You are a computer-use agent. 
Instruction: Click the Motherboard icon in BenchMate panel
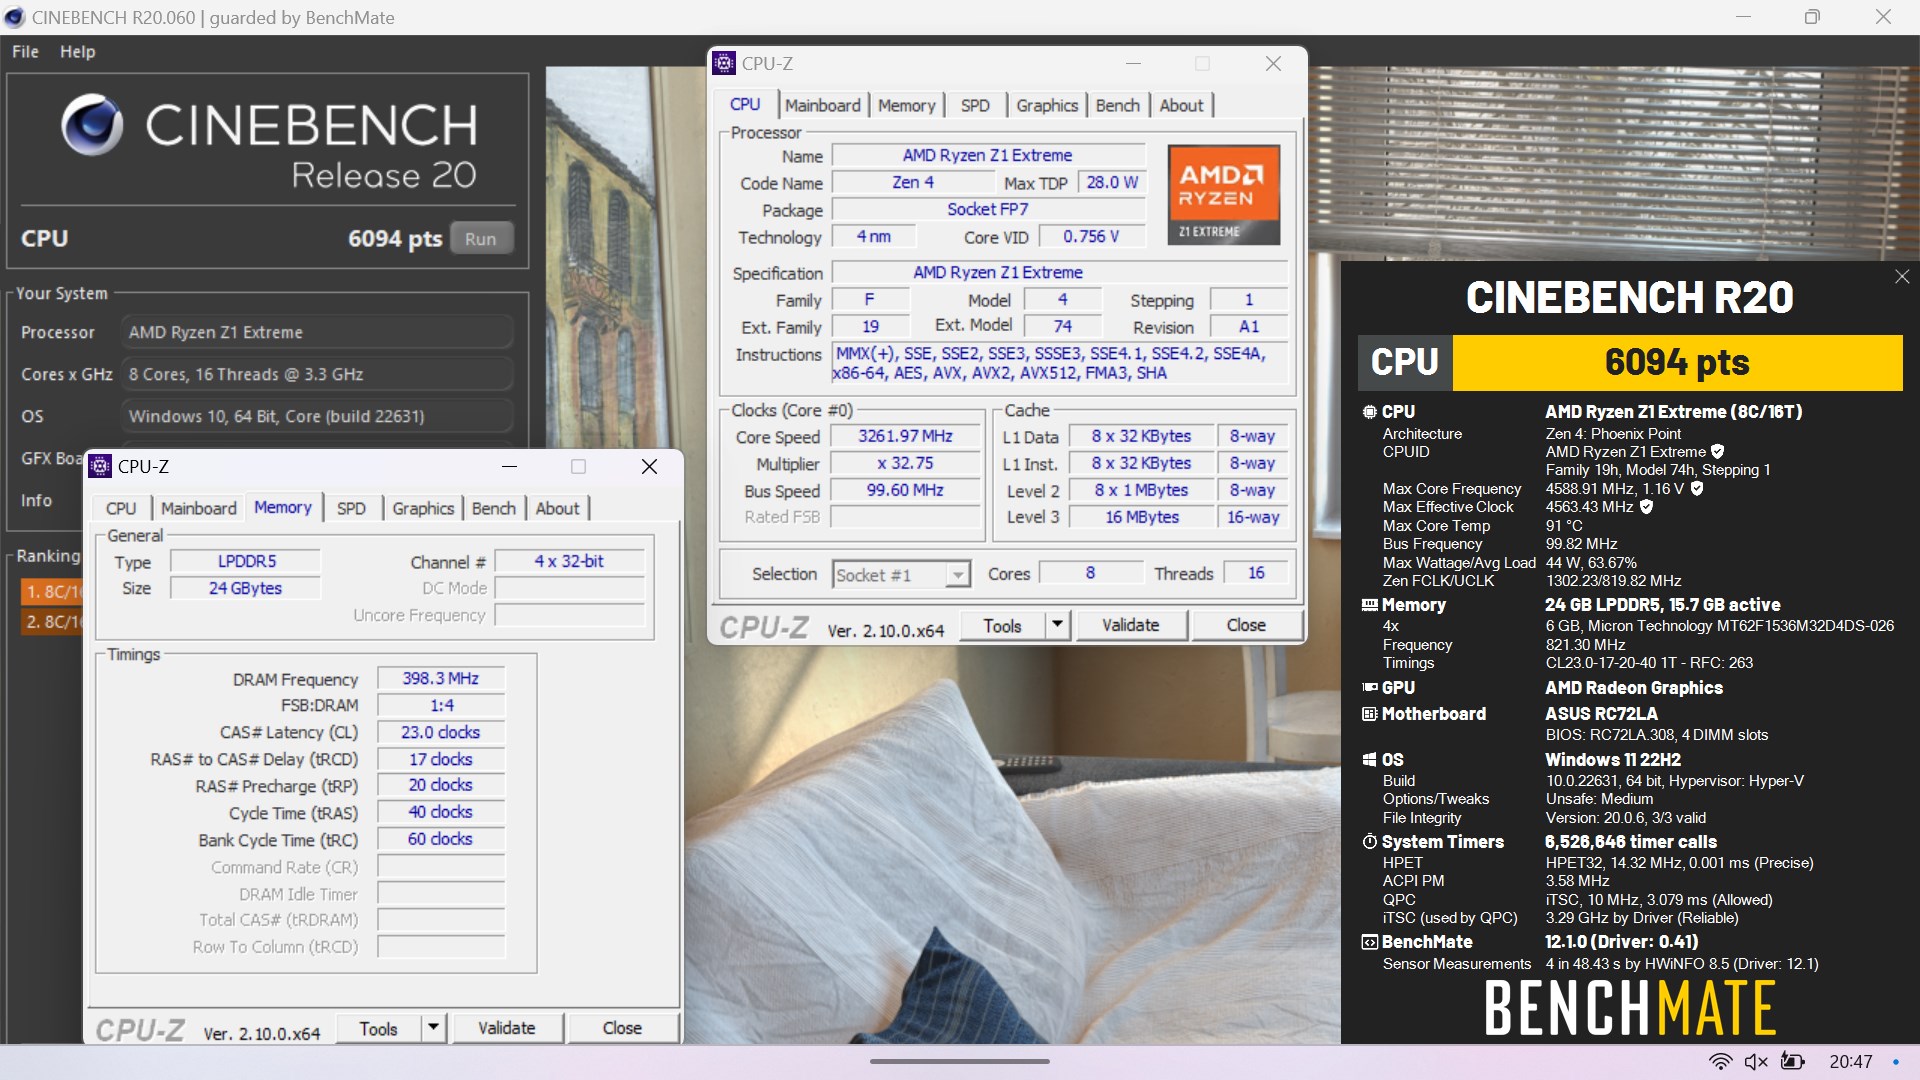point(1369,714)
